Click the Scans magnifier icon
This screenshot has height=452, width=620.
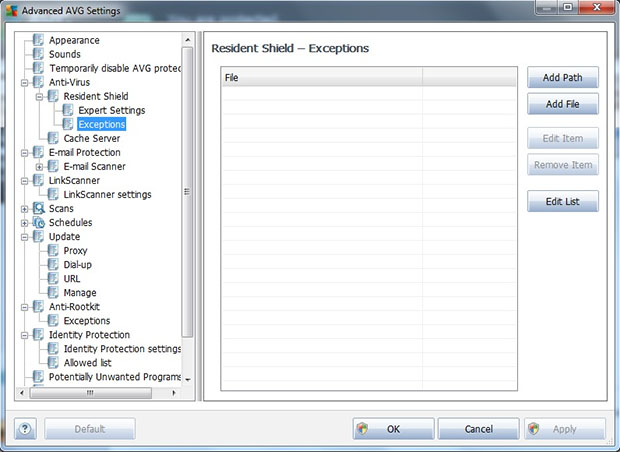(38, 208)
